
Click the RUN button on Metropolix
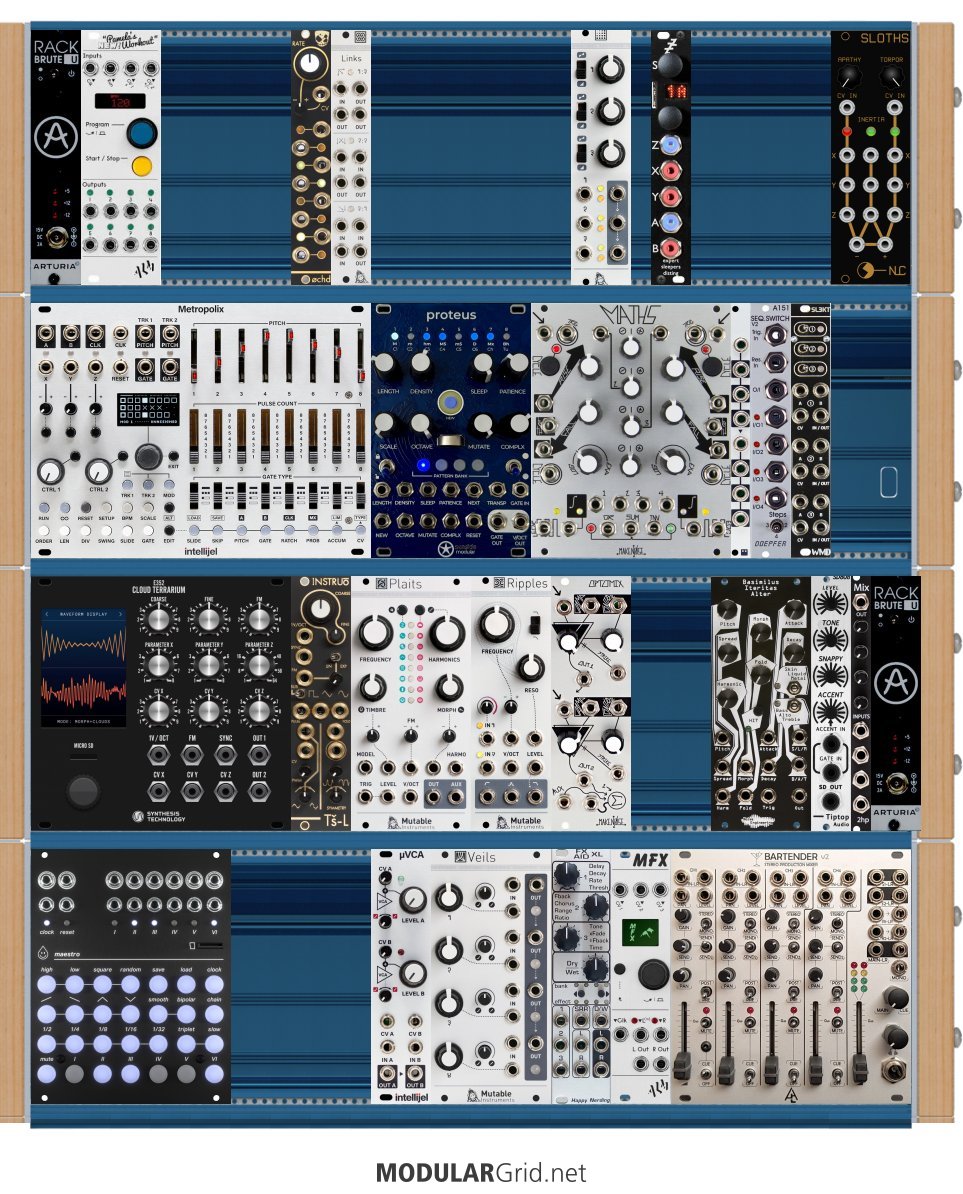point(43,507)
